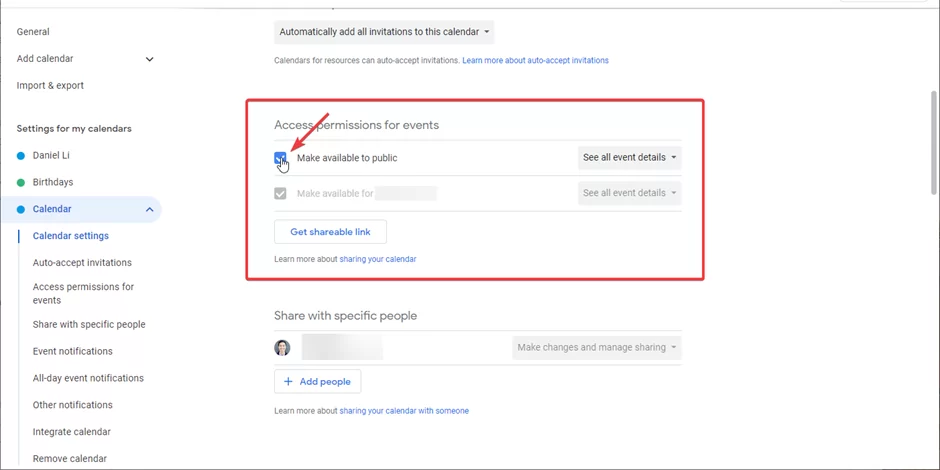Click the plus icon in Add people
The image size is (940, 470).
(x=288, y=382)
